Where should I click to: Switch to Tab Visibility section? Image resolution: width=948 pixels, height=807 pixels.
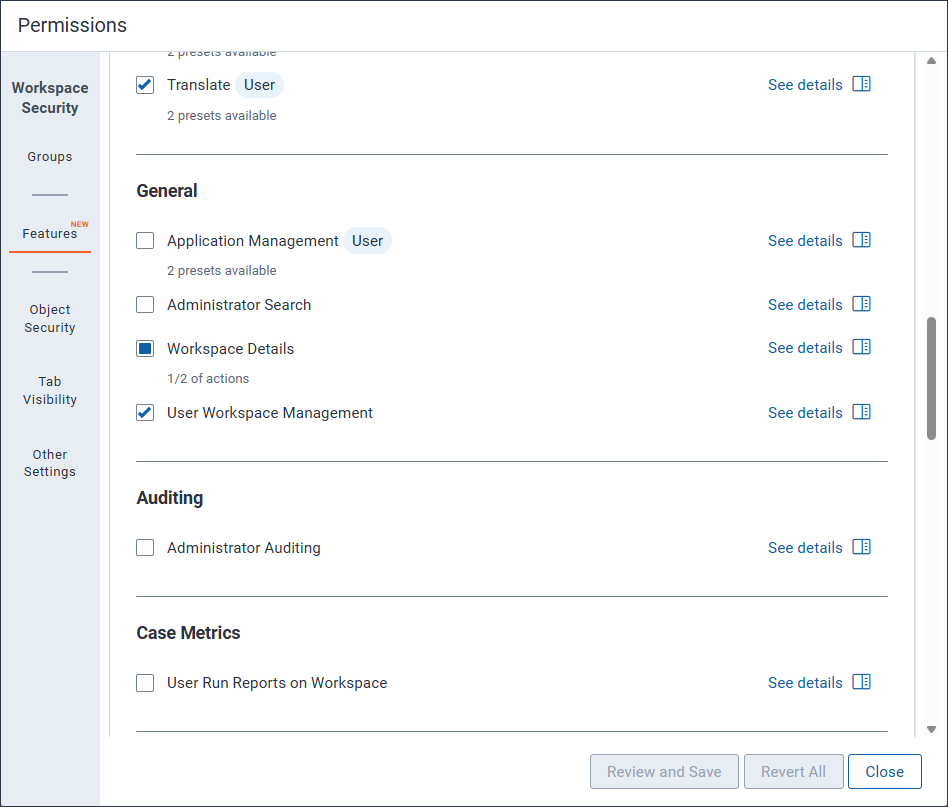click(50, 391)
